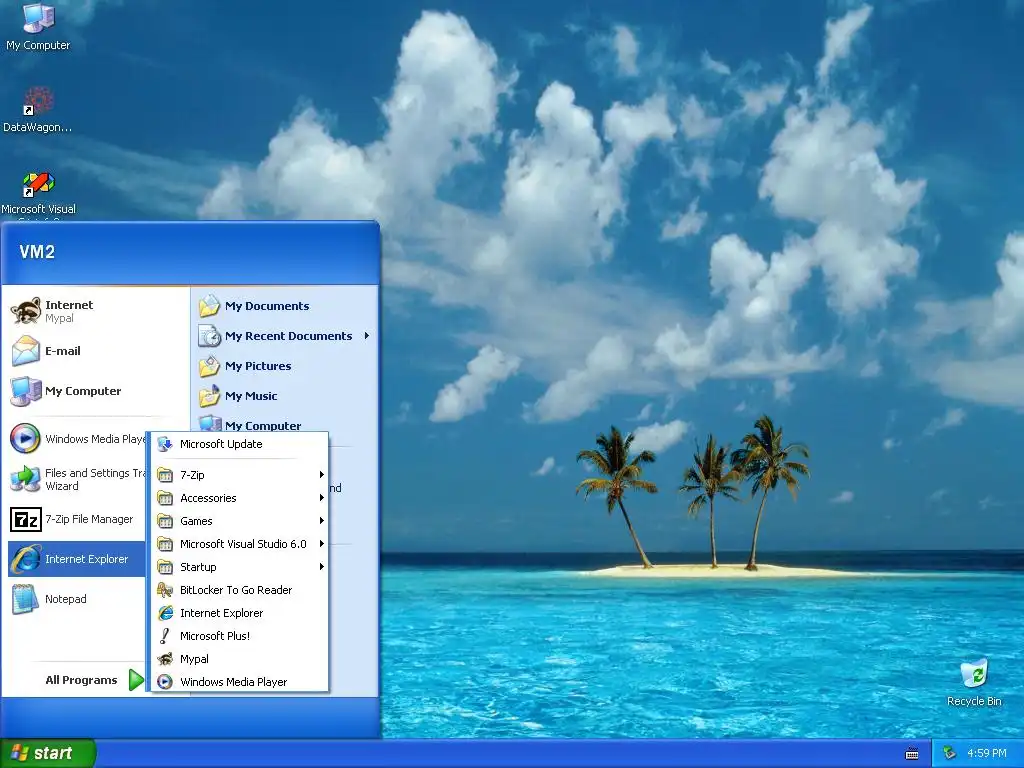Click My Recent Documents icon
1024x768 pixels.
click(x=210, y=336)
